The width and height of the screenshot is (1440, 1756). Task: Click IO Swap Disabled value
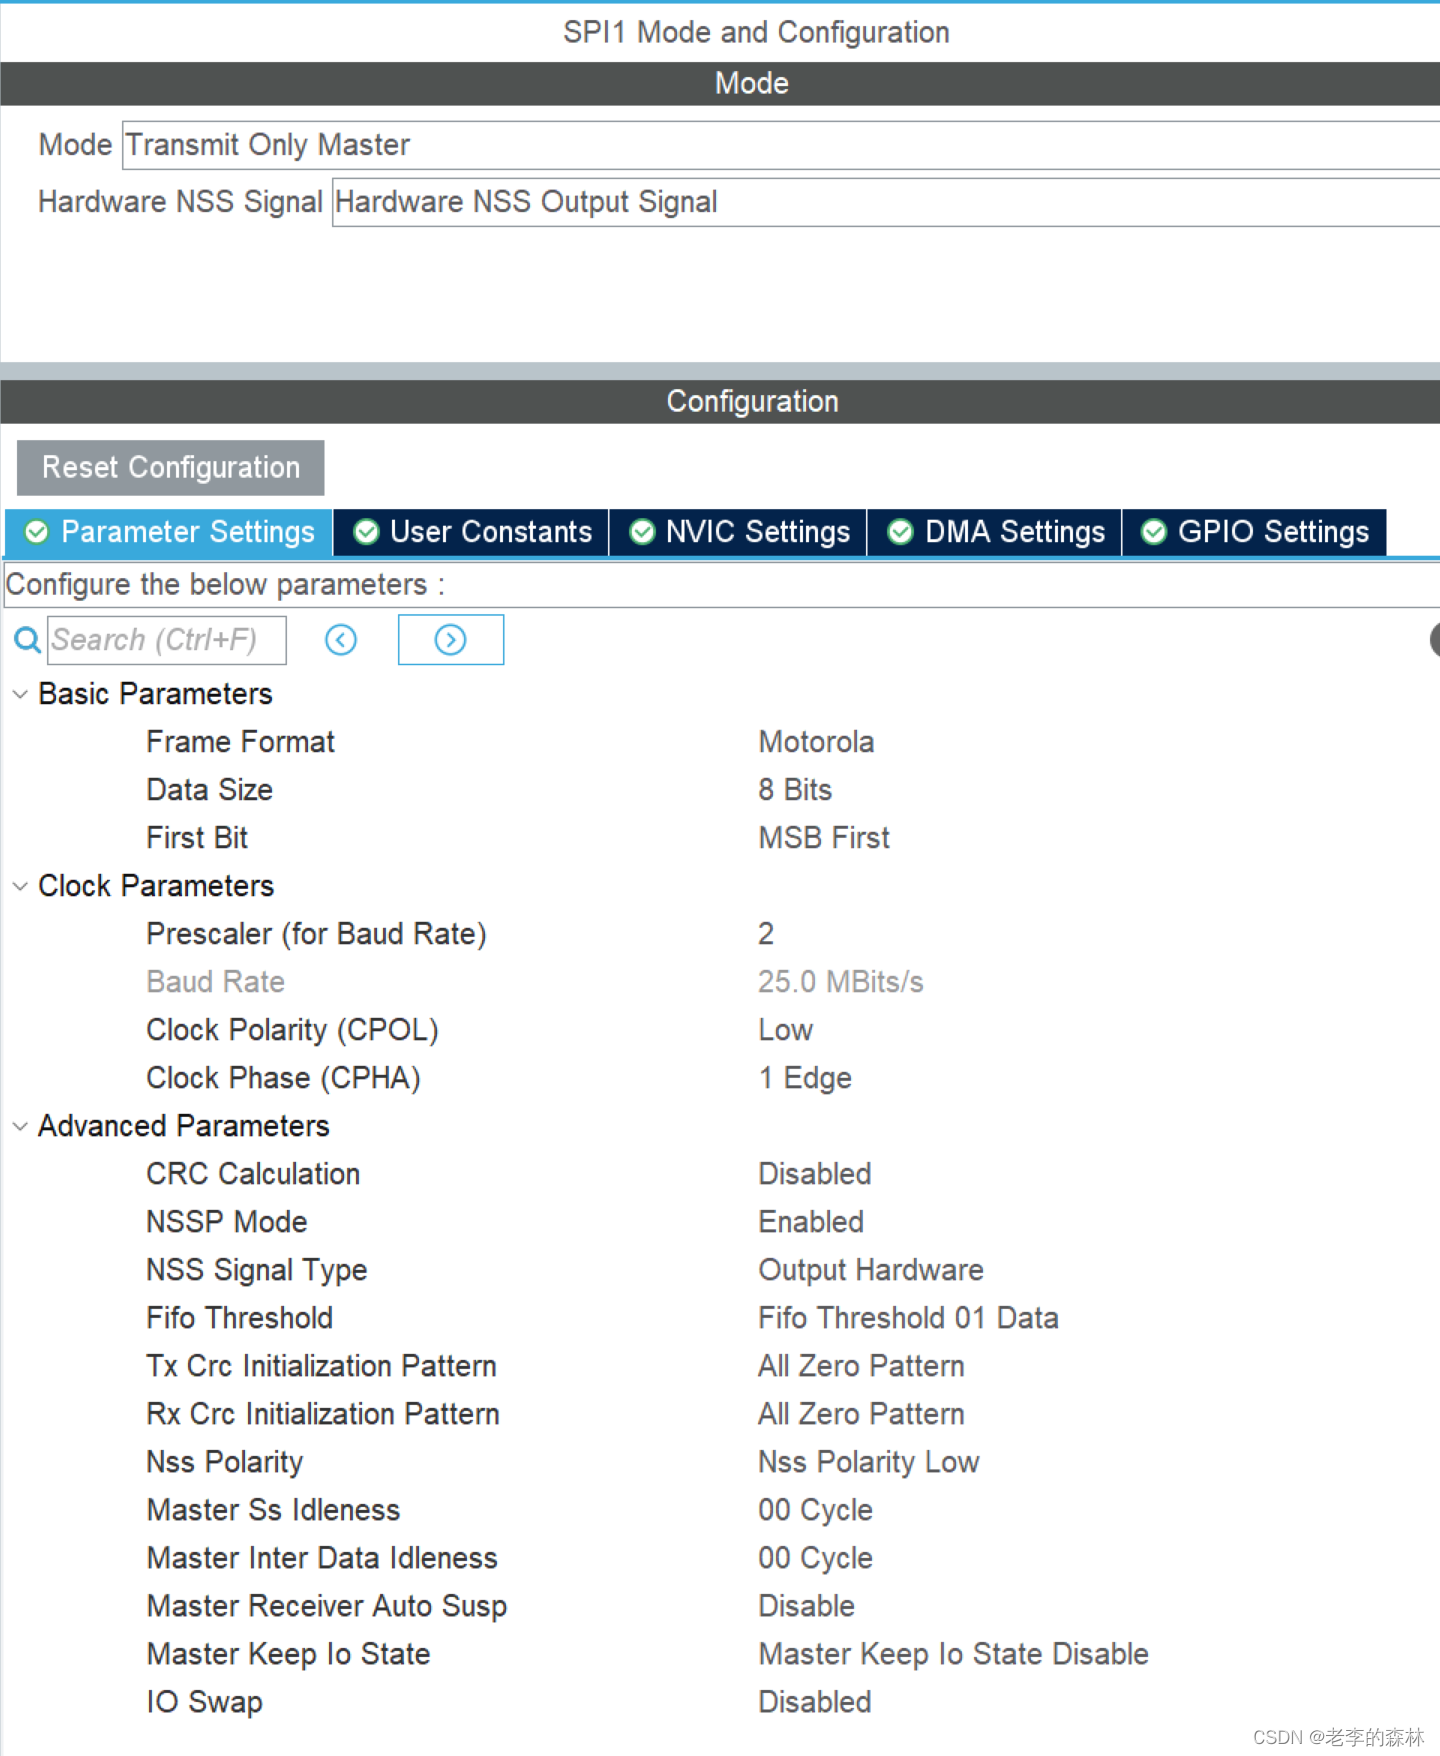pyautogui.click(x=815, y=1702)
